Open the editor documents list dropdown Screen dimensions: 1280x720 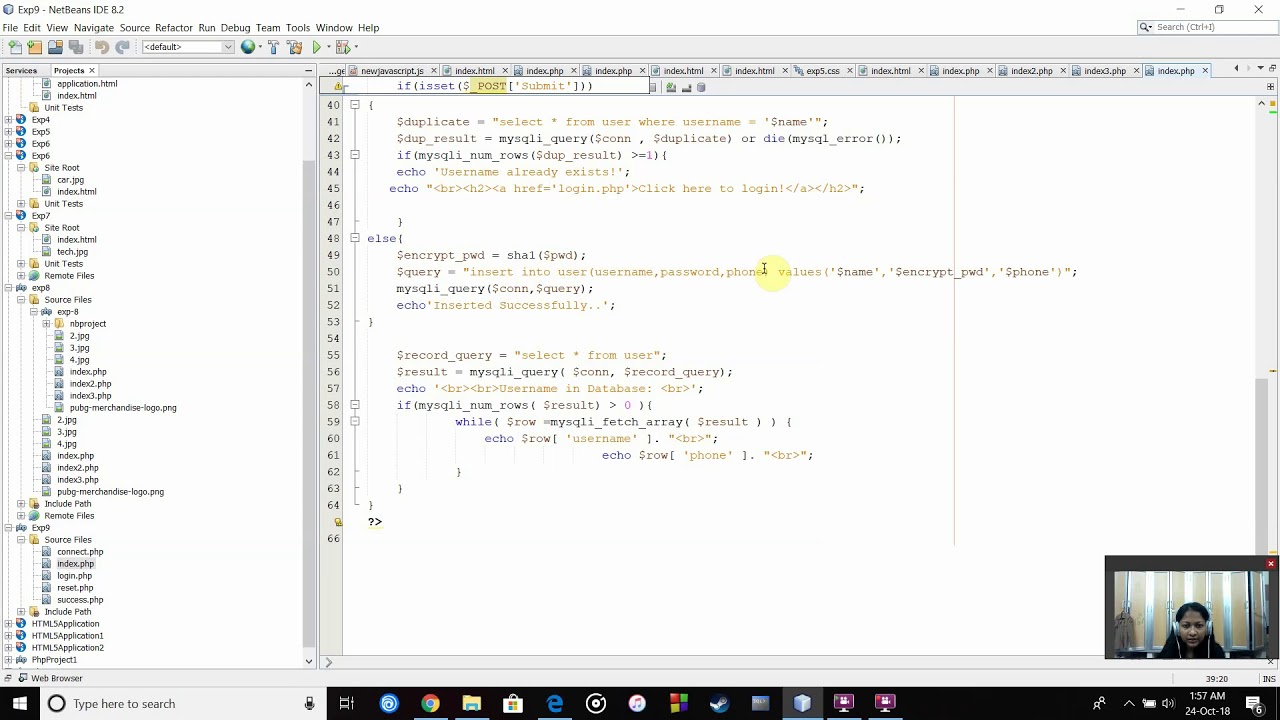[1259, 69]
